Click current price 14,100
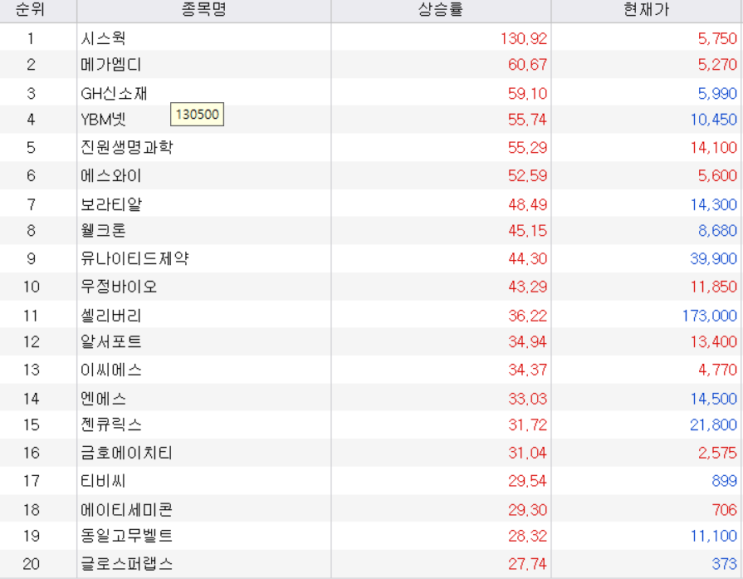Image resolution: width=743 pixels, height=579 pixels. (714, 147)
